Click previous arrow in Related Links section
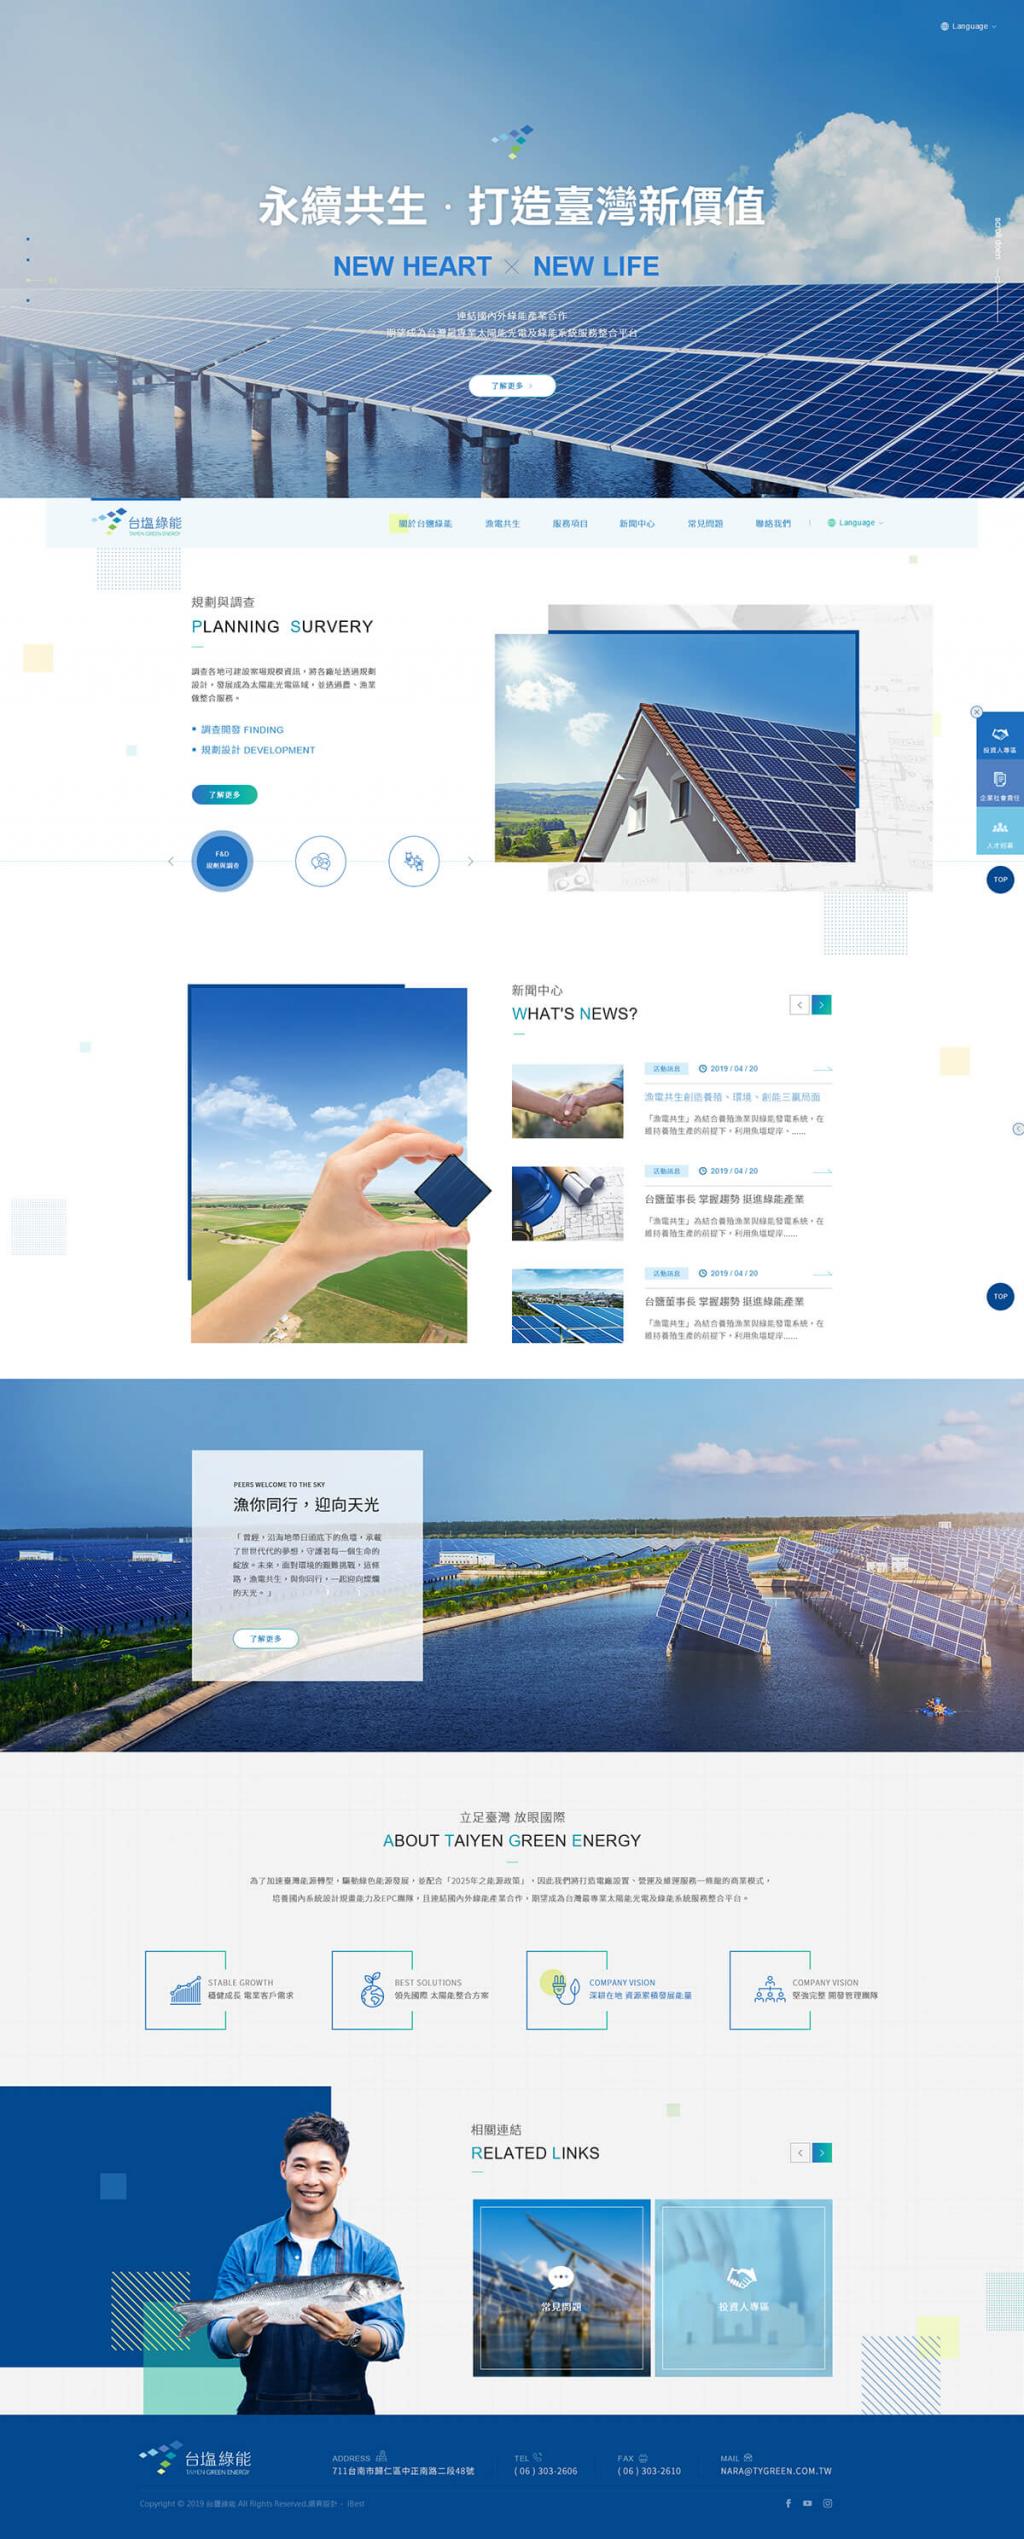 pos(799,2153)
